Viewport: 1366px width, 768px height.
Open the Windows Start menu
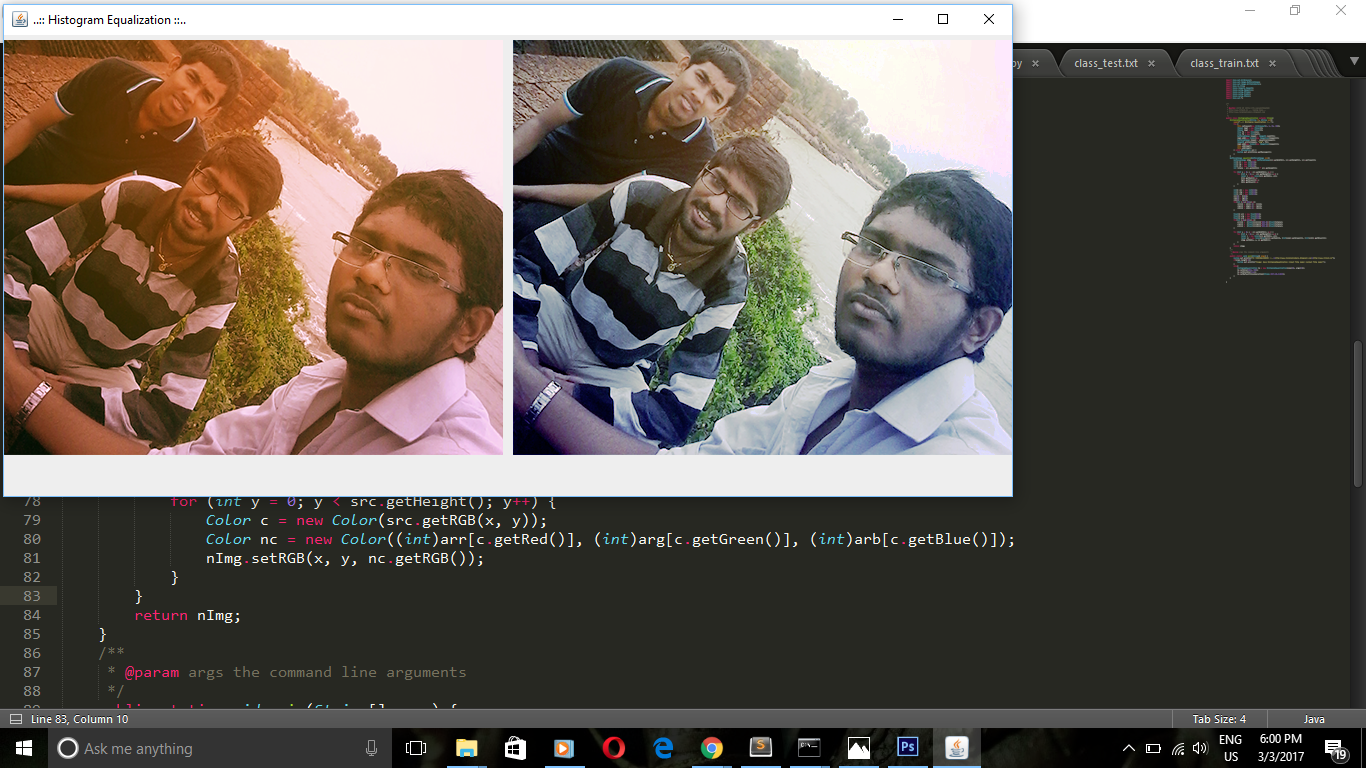pyautogui.click(x=23, y=748)
